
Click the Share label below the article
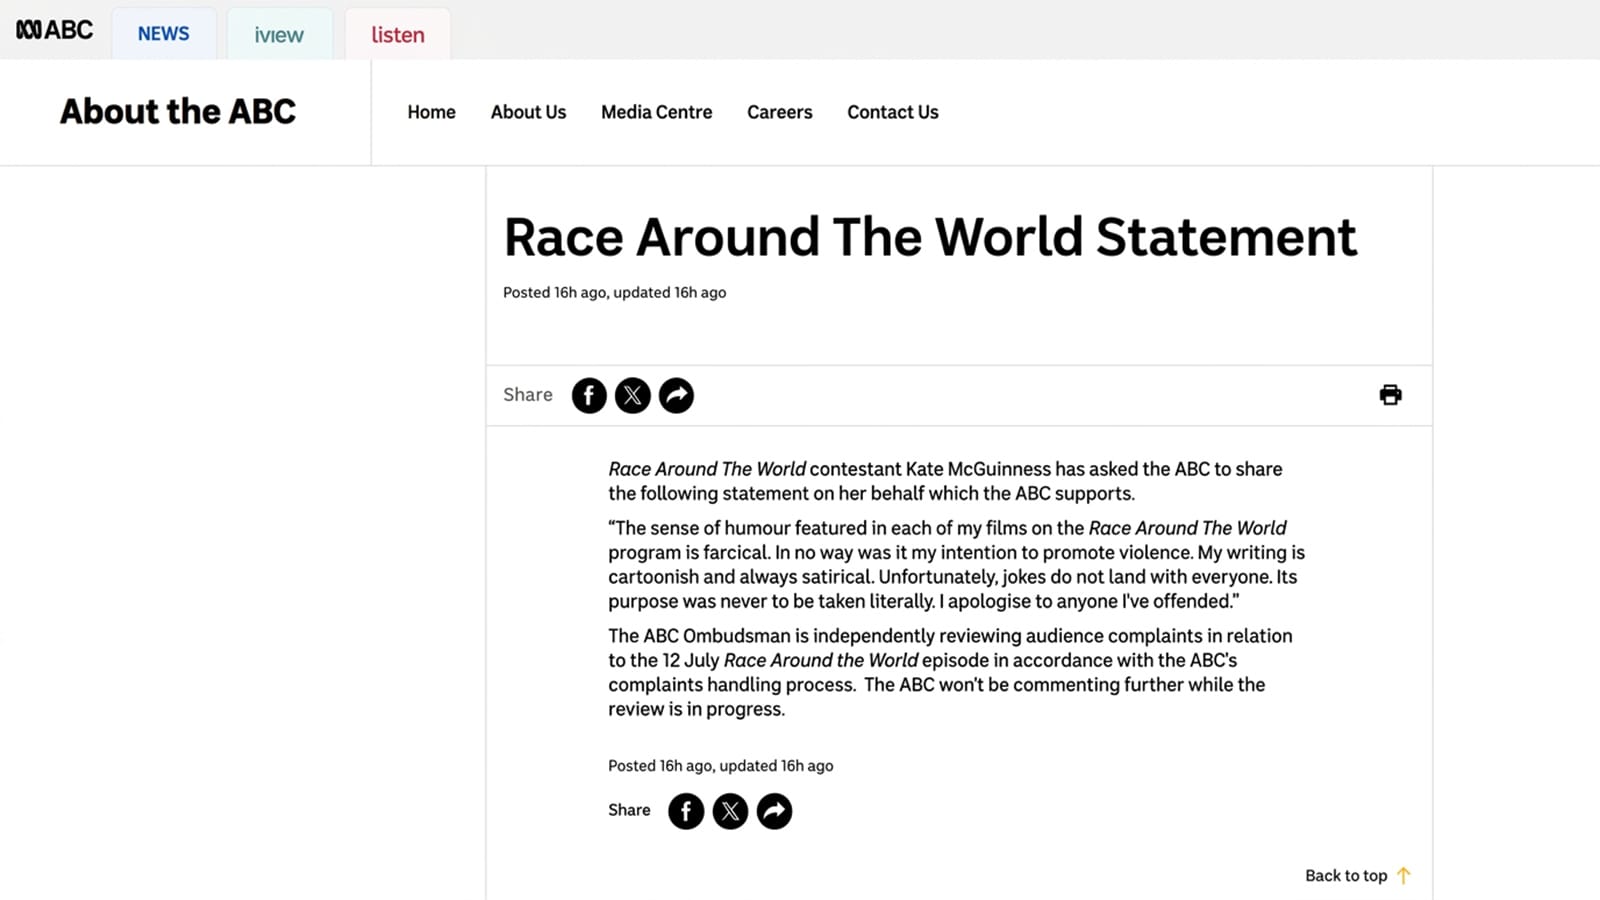point(629,810)
